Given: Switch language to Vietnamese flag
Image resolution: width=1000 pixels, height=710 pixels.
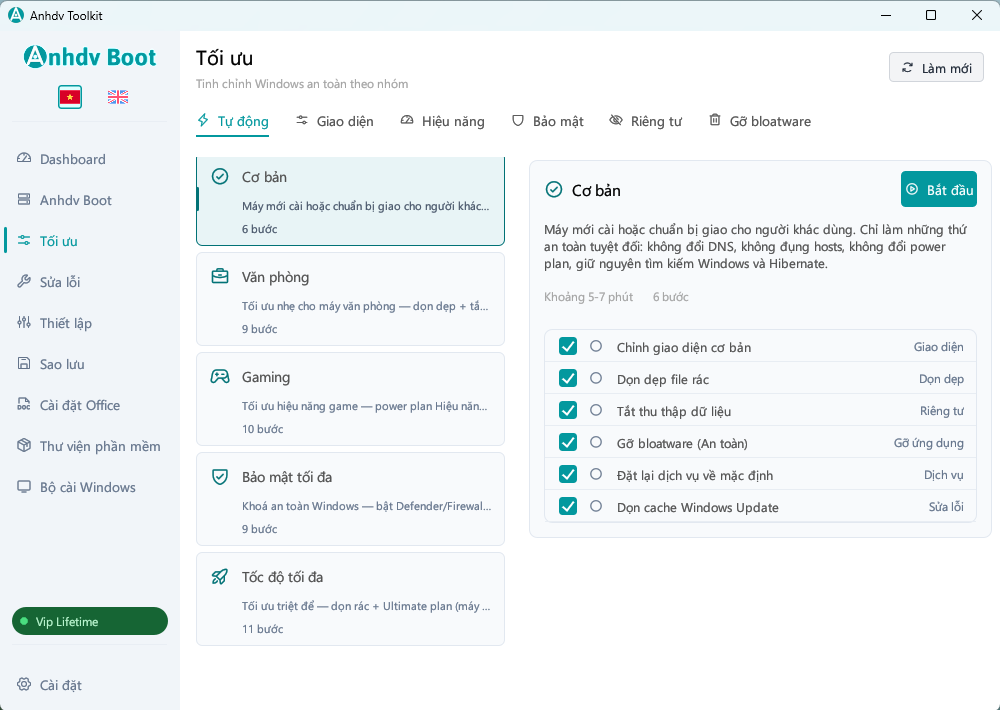Looking at the screenshot, I should (x=70, y=97).
